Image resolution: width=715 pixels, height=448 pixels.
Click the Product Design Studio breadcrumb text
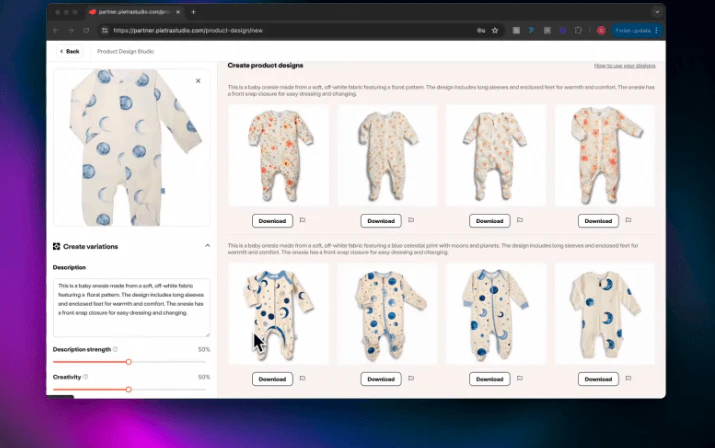(x=125, y=52)
